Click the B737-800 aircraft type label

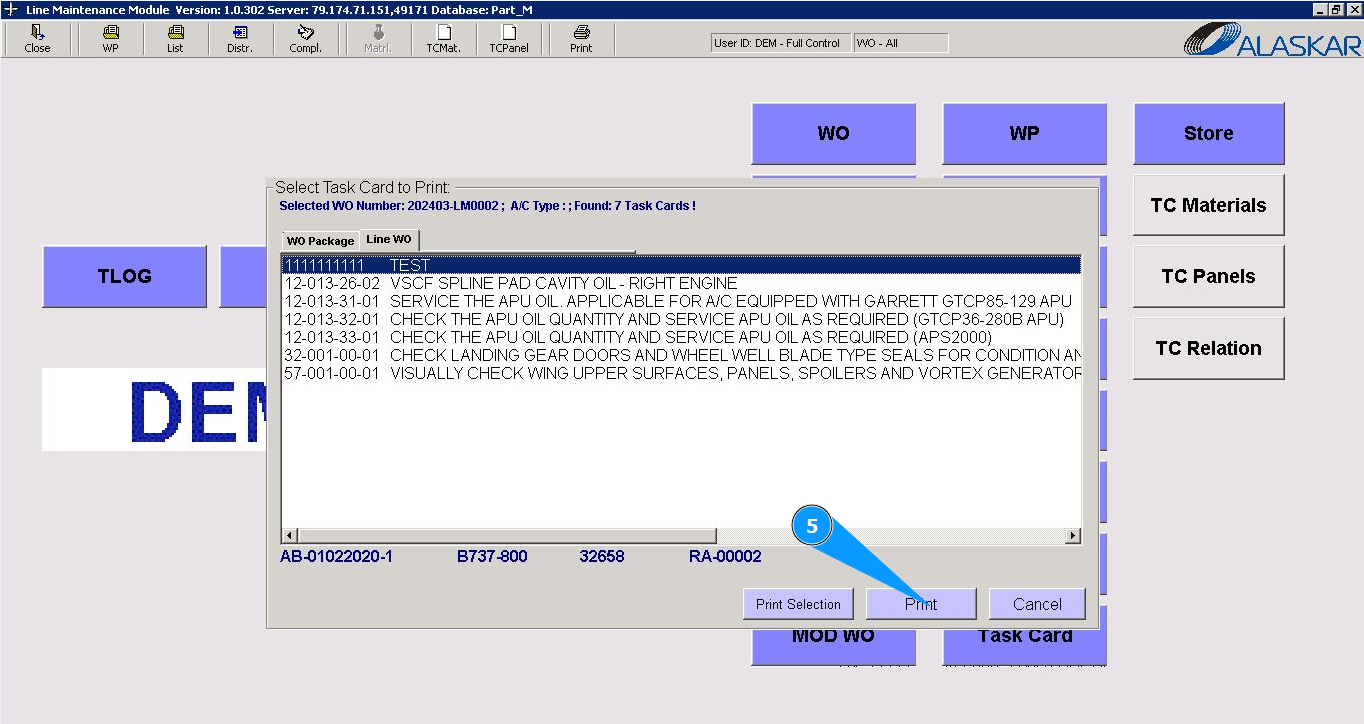click(492, 556)
